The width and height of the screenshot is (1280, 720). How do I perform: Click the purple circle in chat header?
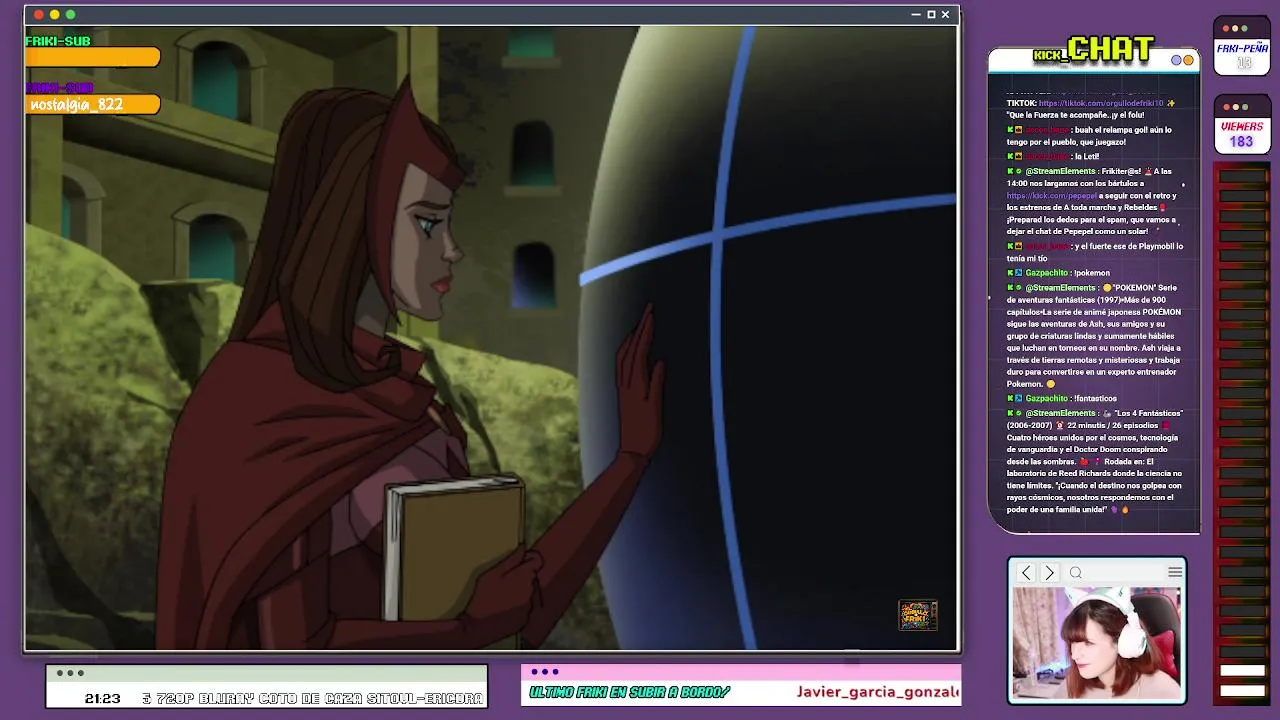[1177, 60]
